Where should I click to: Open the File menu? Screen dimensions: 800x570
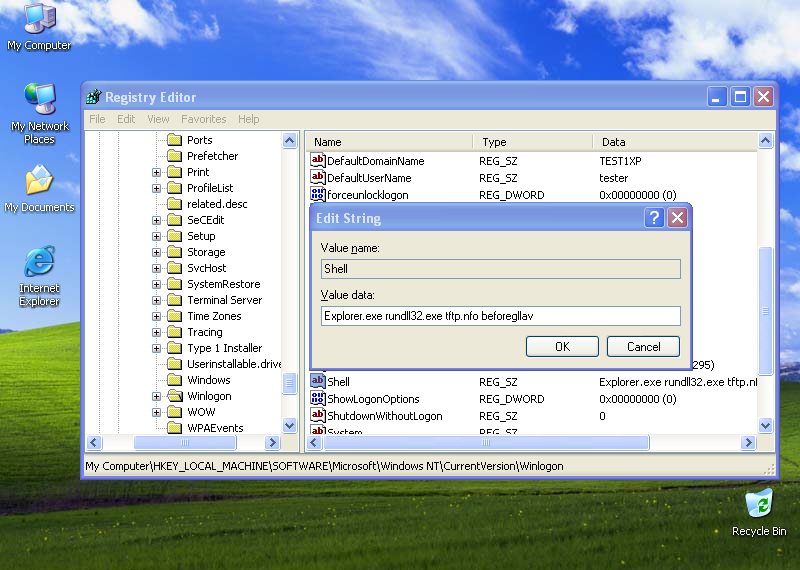point(97,119)
